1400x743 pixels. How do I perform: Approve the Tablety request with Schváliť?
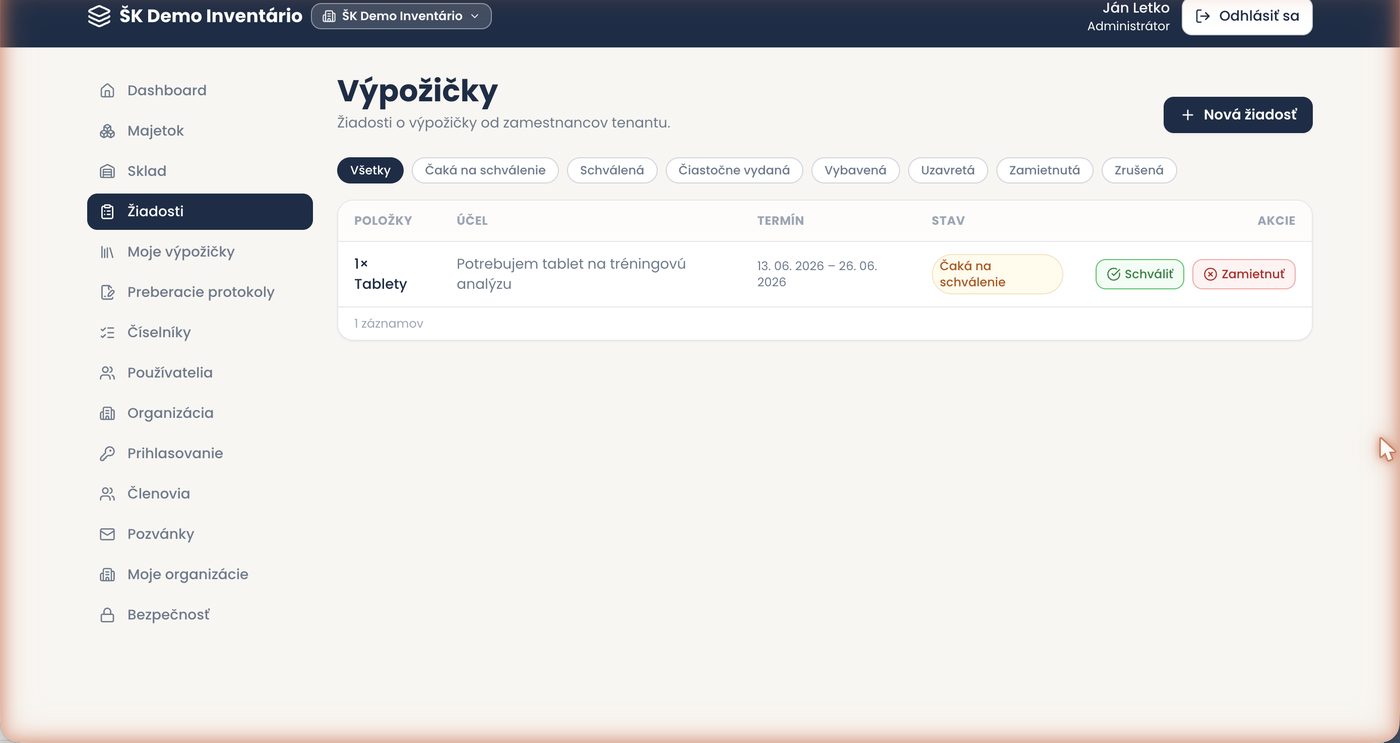tap(1140, 274)
